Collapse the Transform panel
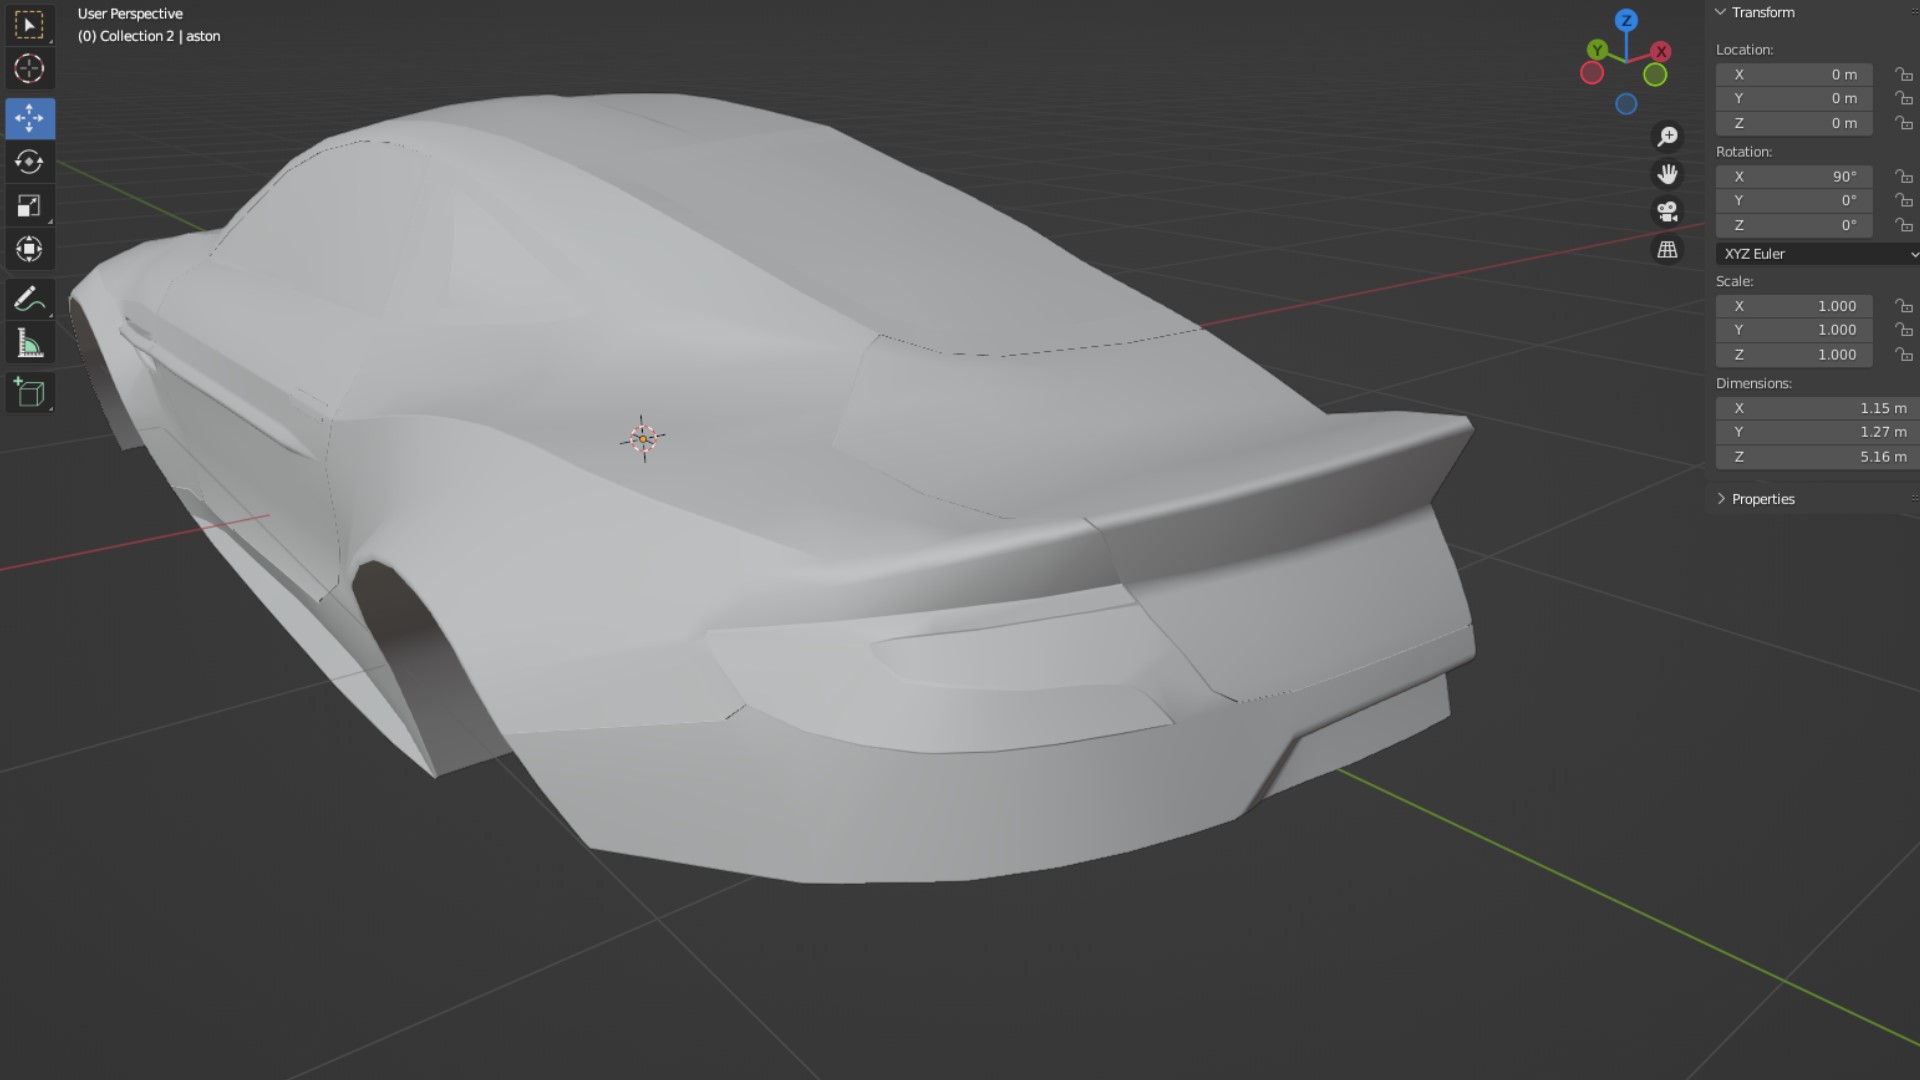The height and width of the screenshot is (1080, 1920). tap(1721, 12)
